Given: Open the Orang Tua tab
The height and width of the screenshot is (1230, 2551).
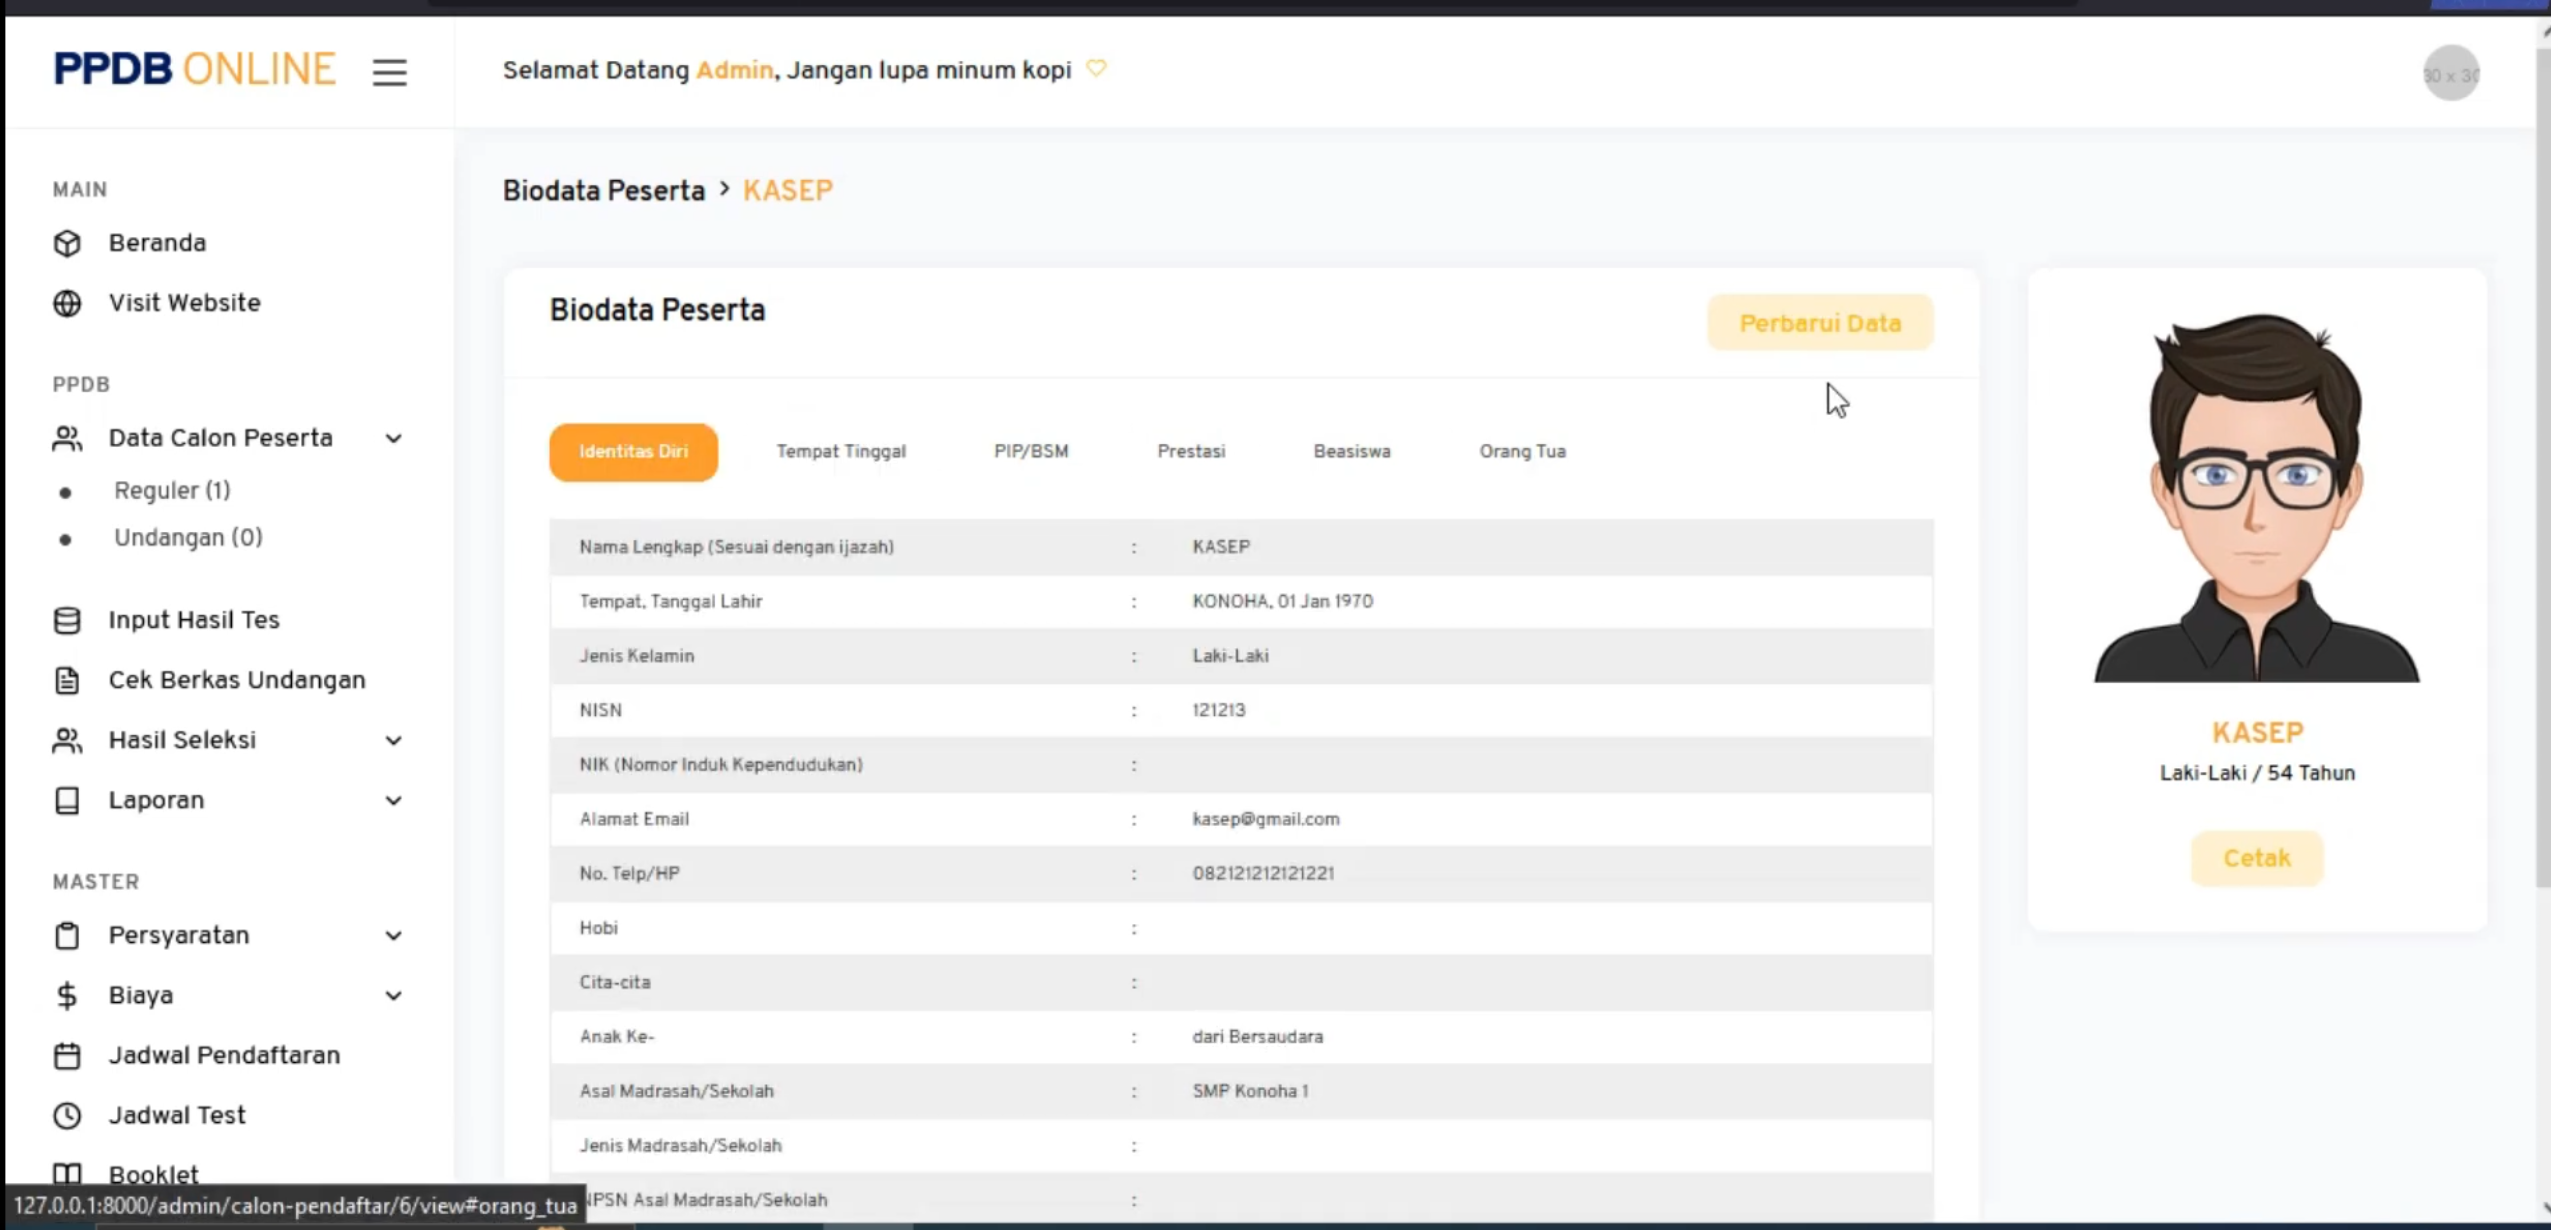Looking at the screenshot, I should pos(1522,452).
